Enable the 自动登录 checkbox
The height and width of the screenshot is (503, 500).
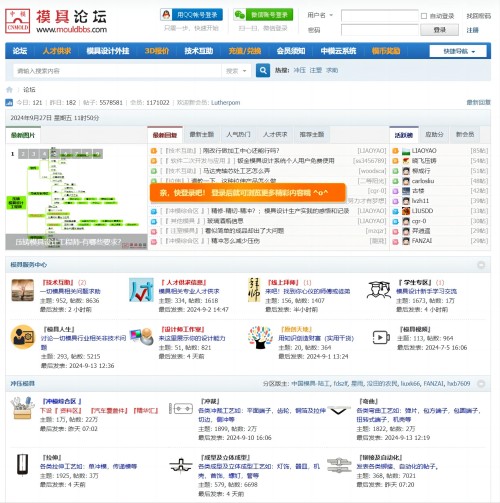pos(424,16)
